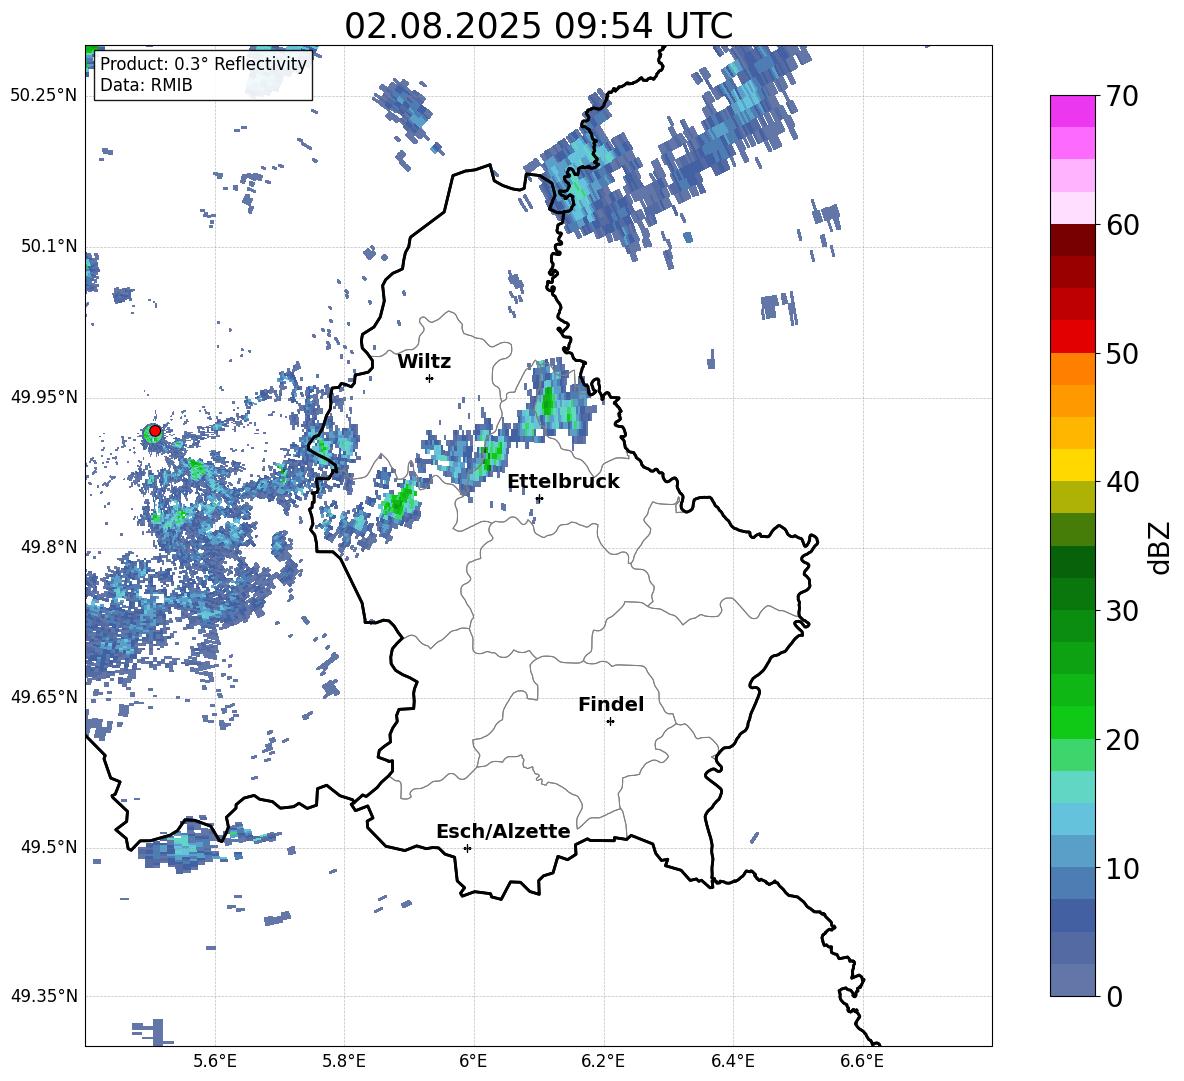Click the colorbar tick label 0
The height and width of the screenshot is (1081, 1184).
(1114, 996)
